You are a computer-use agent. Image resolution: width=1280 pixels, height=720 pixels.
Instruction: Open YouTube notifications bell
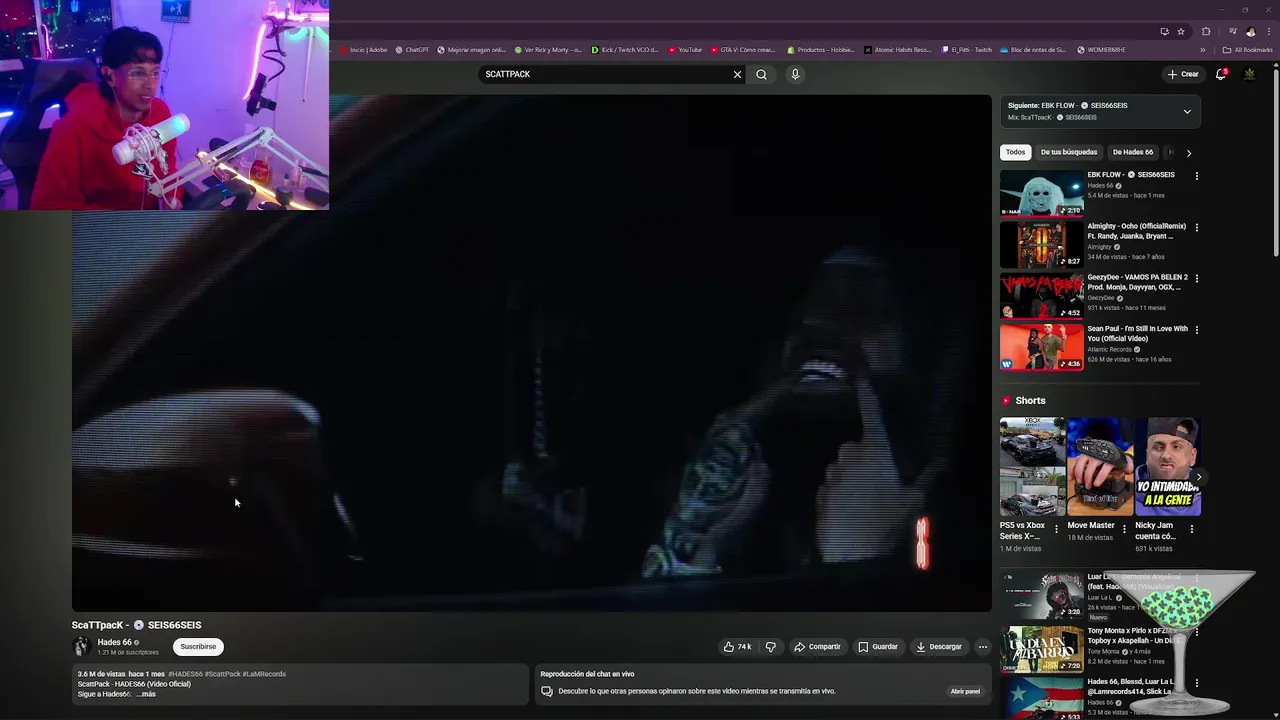tap(1221, 74)
